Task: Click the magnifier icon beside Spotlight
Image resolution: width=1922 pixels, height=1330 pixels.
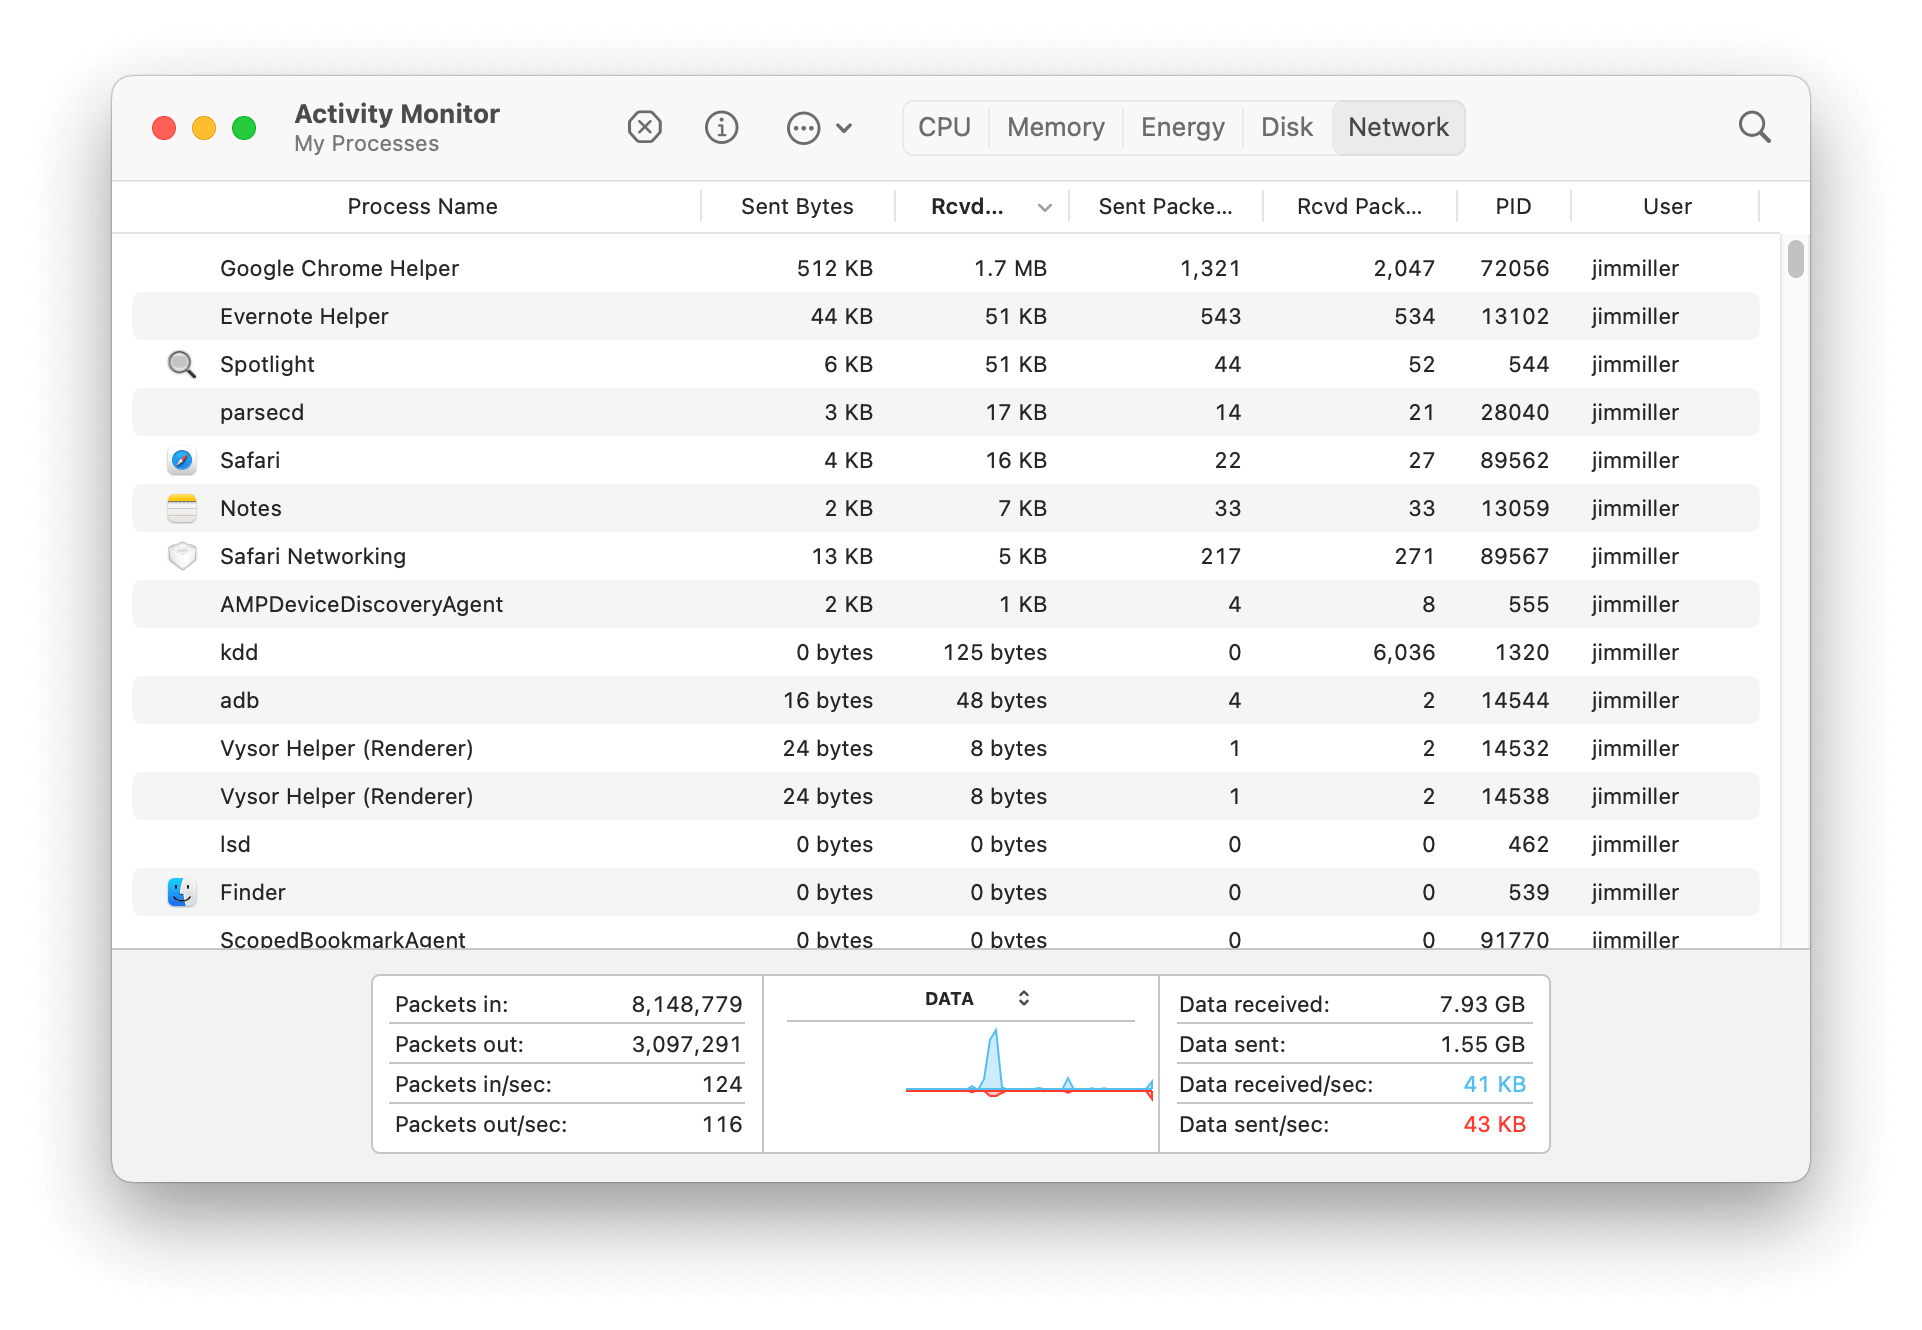Action: tap(182, 364)
